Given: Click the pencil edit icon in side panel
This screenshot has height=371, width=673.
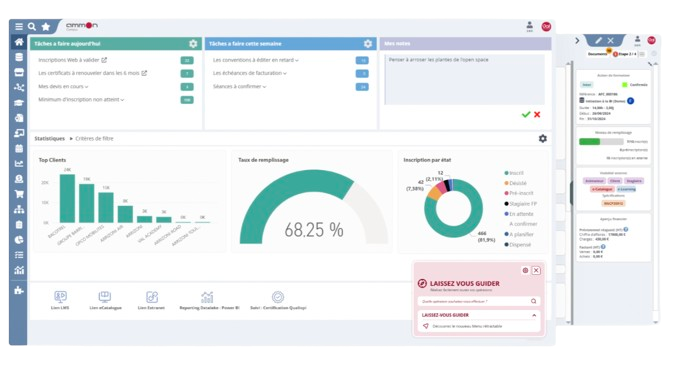Looking at the screenshot, I should point(598,40).
